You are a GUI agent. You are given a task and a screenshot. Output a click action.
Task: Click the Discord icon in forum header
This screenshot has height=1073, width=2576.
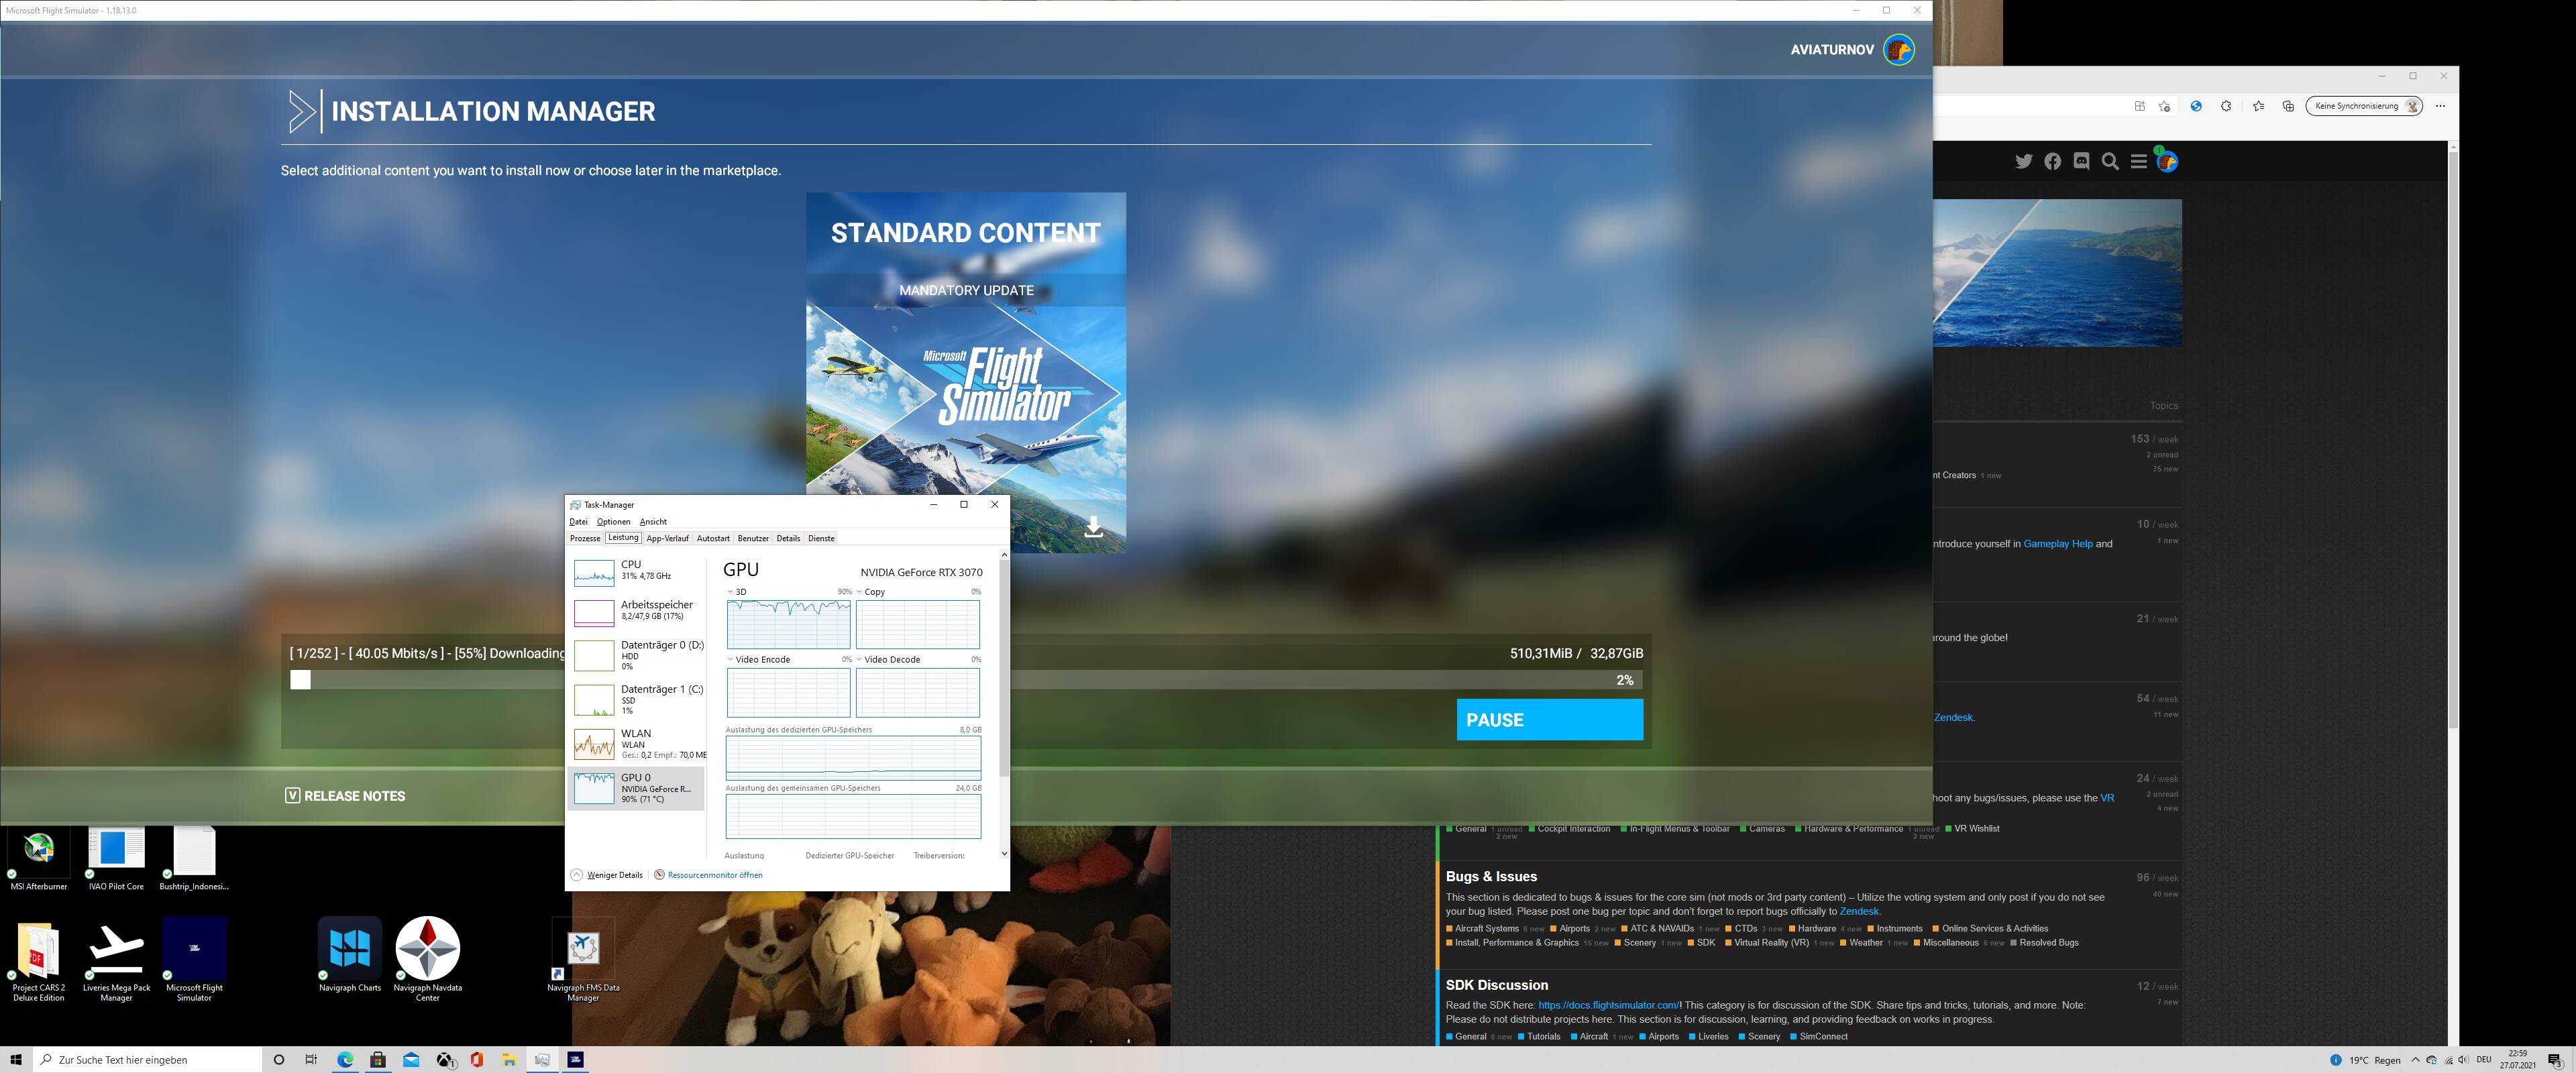(x=2081, y=161)
